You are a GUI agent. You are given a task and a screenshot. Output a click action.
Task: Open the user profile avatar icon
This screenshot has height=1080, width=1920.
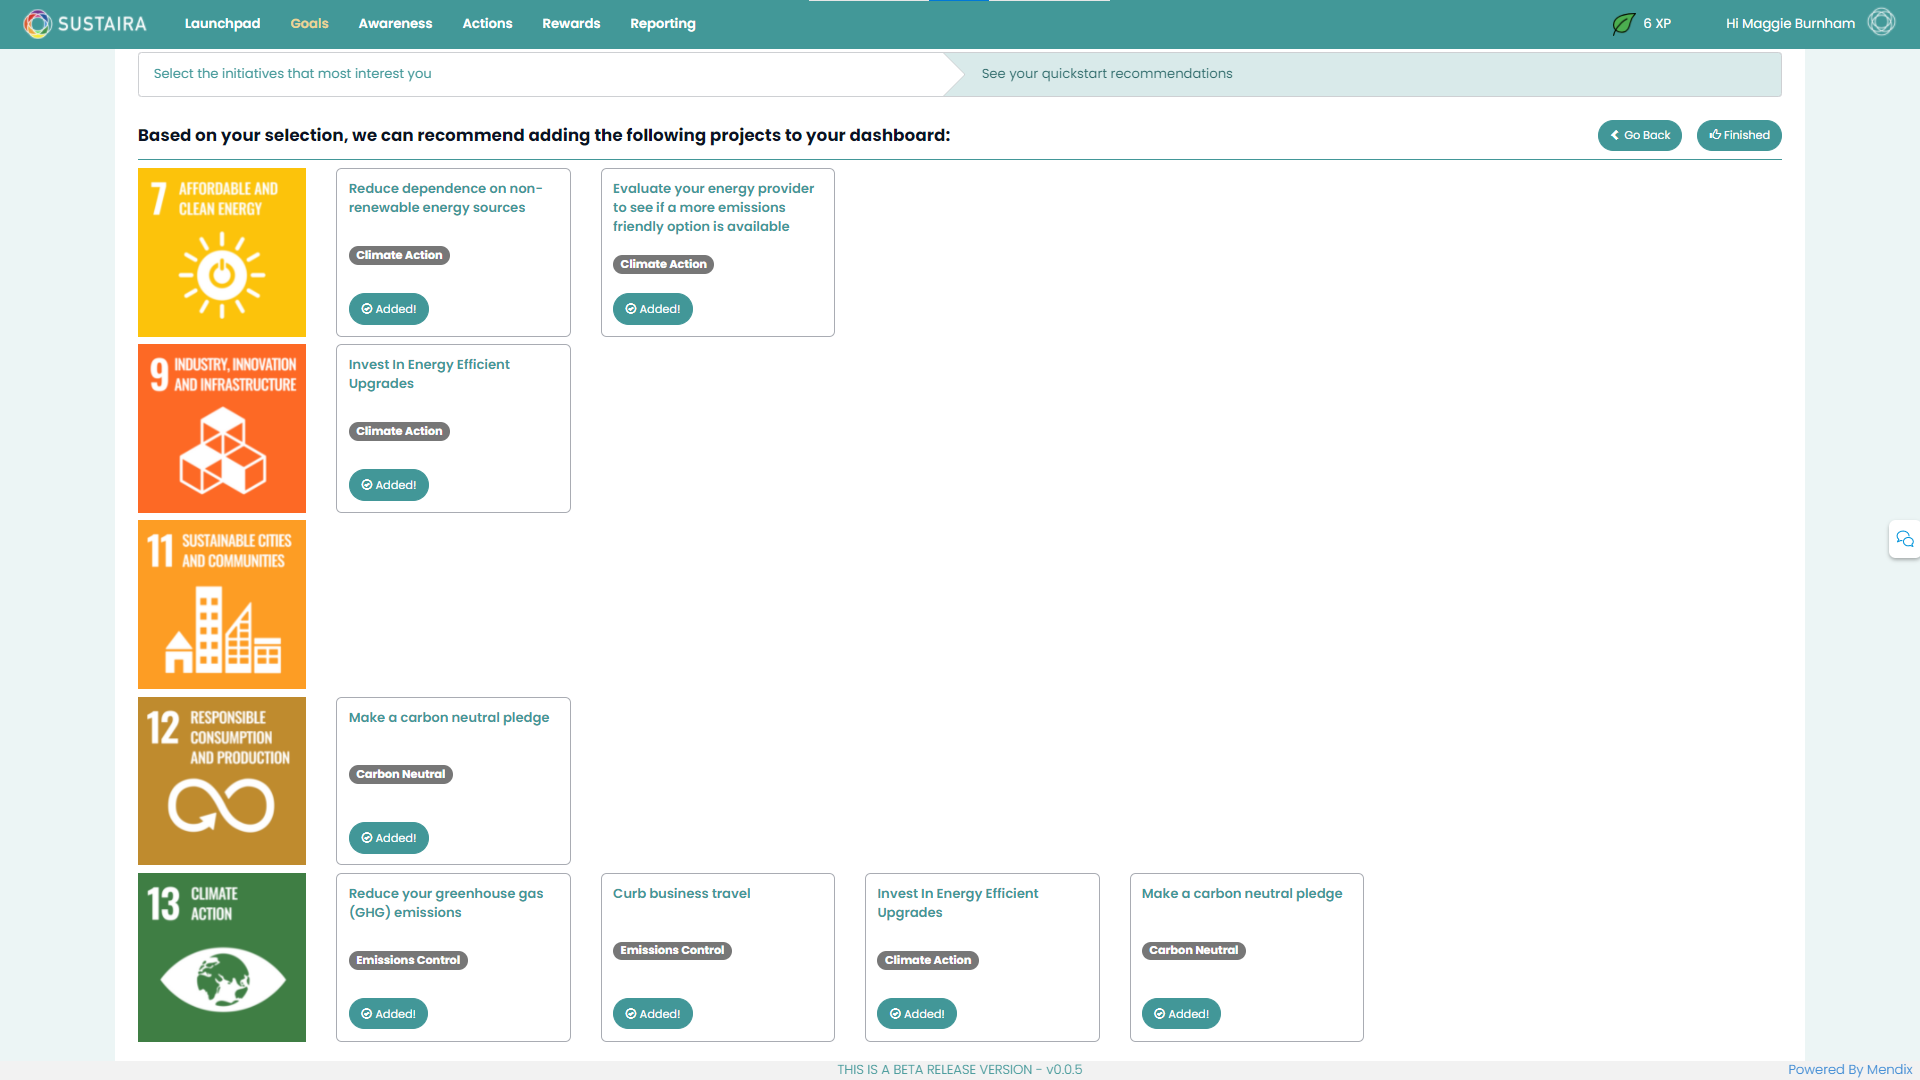tap(1881, 22)
